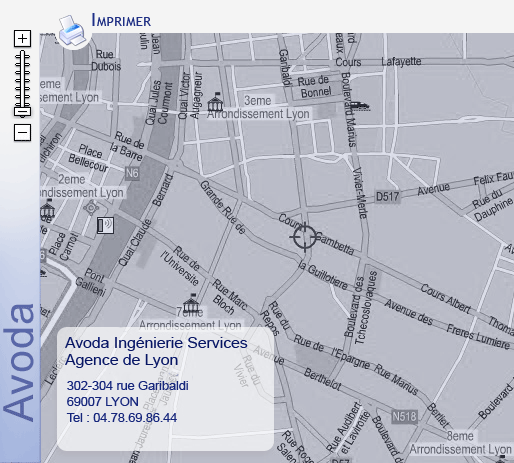Viewport: 514px width, 463px height.
Task: Click the crosshair location marker on Cours Gambetta
Action: click(x=304, y=237)
